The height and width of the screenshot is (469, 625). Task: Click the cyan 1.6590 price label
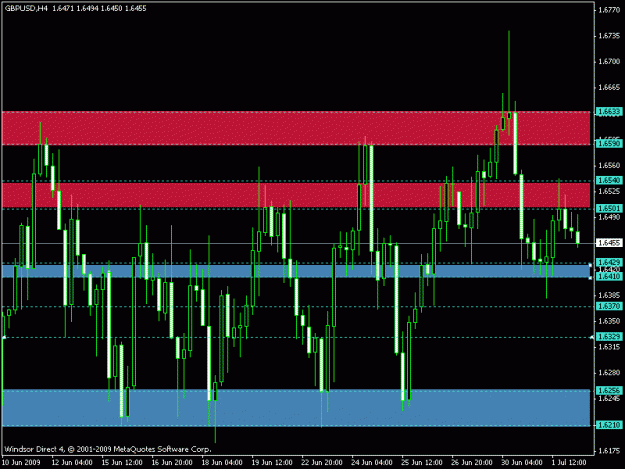coord(609,143)
